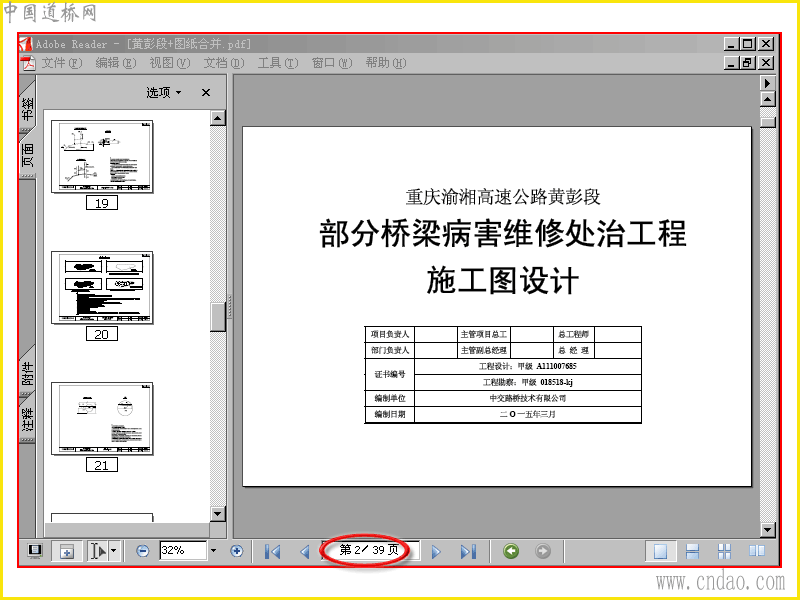Switch to the 书签 bookmarks side tab

pos(28,107)
